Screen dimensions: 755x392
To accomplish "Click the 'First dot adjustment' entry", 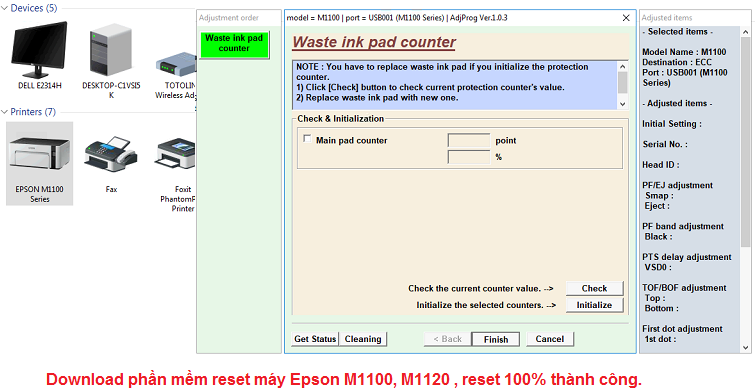I will pos(682,329).
